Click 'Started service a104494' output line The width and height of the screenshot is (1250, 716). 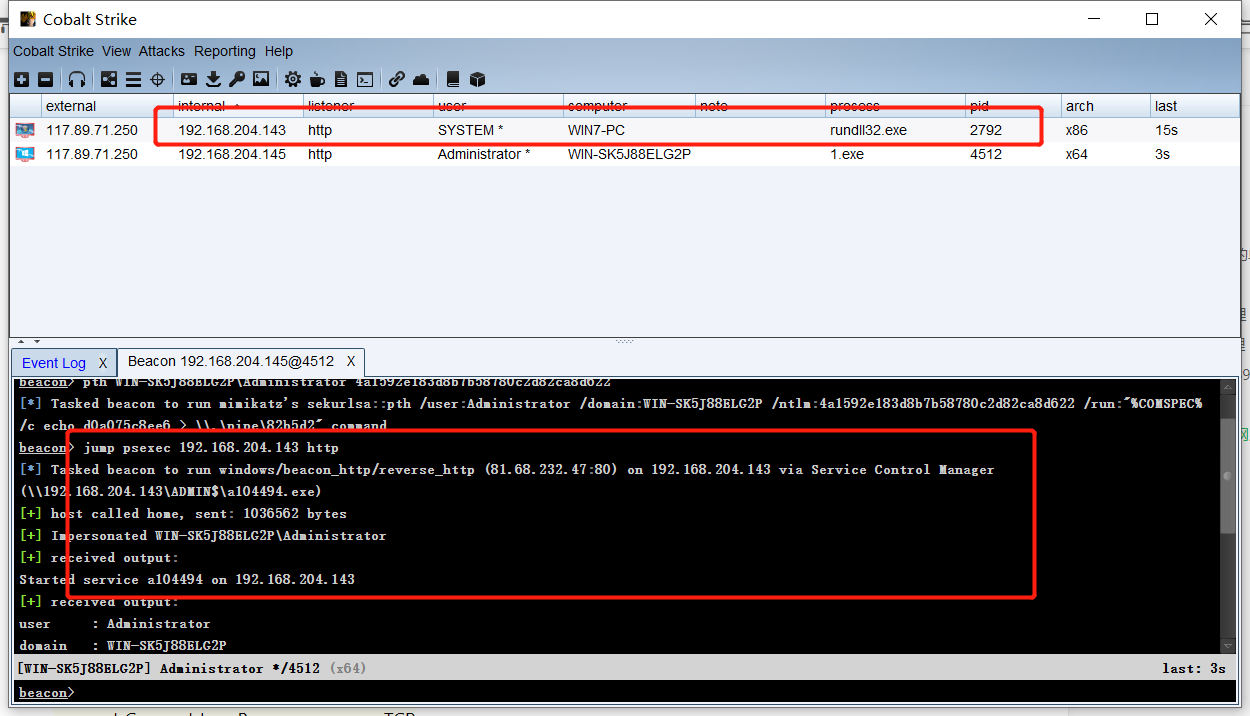(187, 579)
